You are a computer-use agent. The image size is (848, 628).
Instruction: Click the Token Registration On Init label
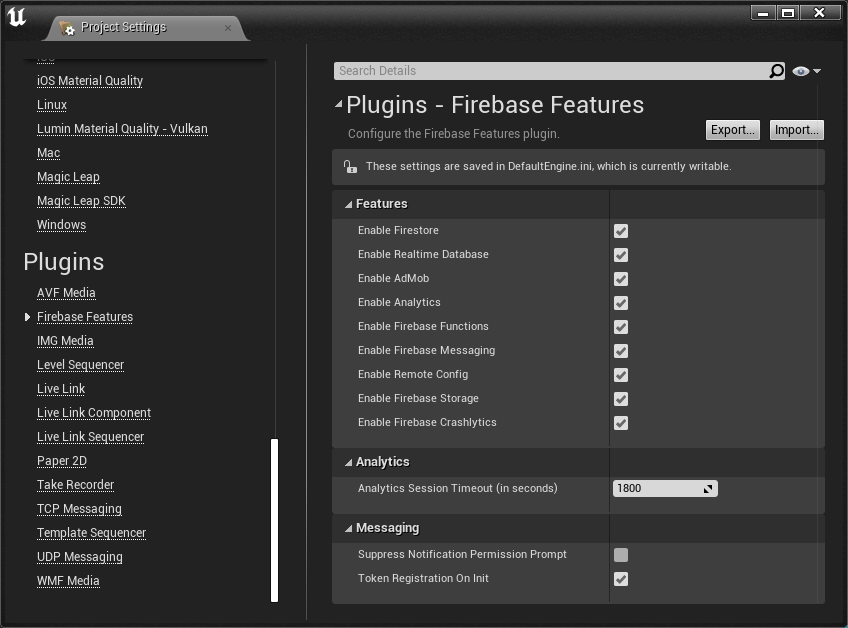423,578
